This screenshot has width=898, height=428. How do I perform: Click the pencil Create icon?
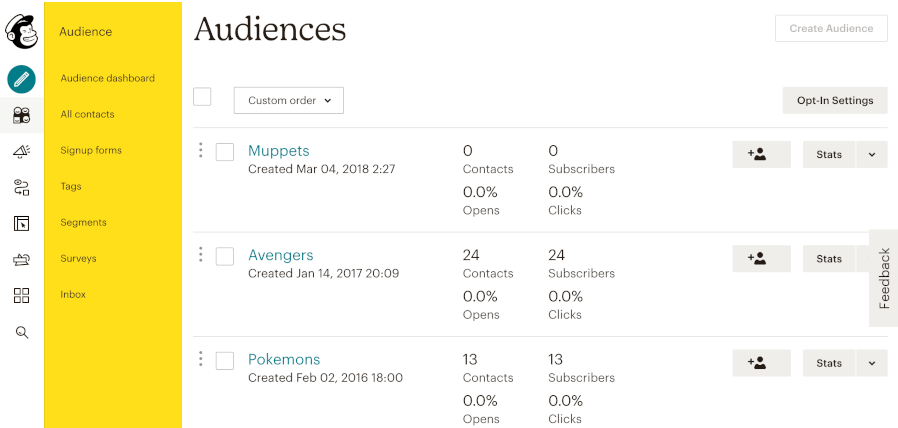tap(22, 79)
